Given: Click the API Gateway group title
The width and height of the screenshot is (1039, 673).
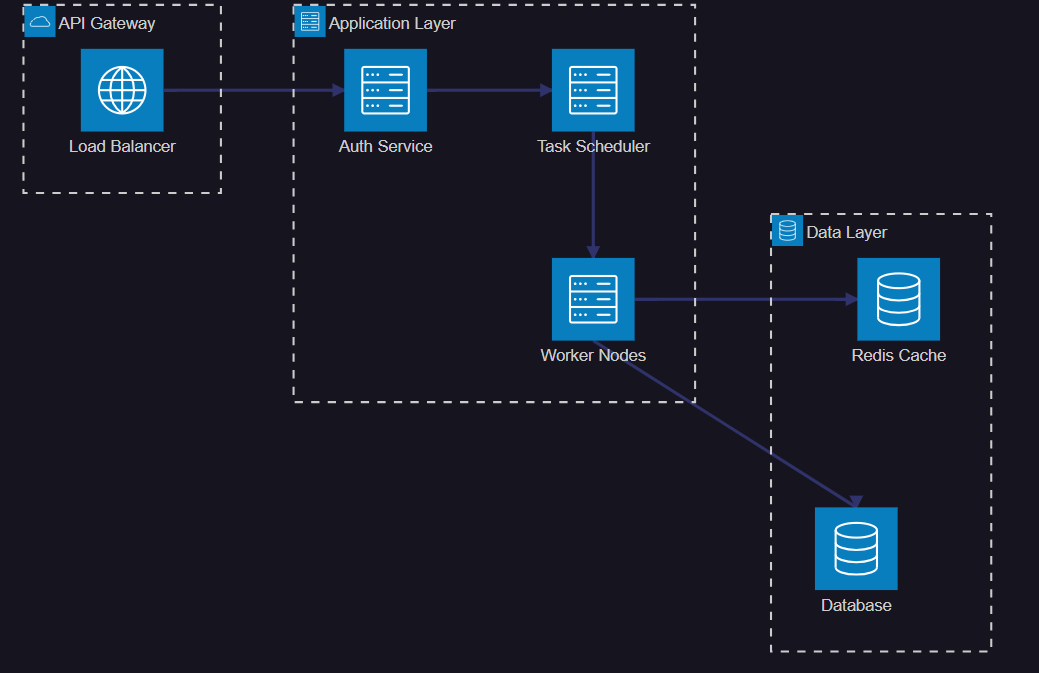Looking at the screenshot, I should 107,23.
